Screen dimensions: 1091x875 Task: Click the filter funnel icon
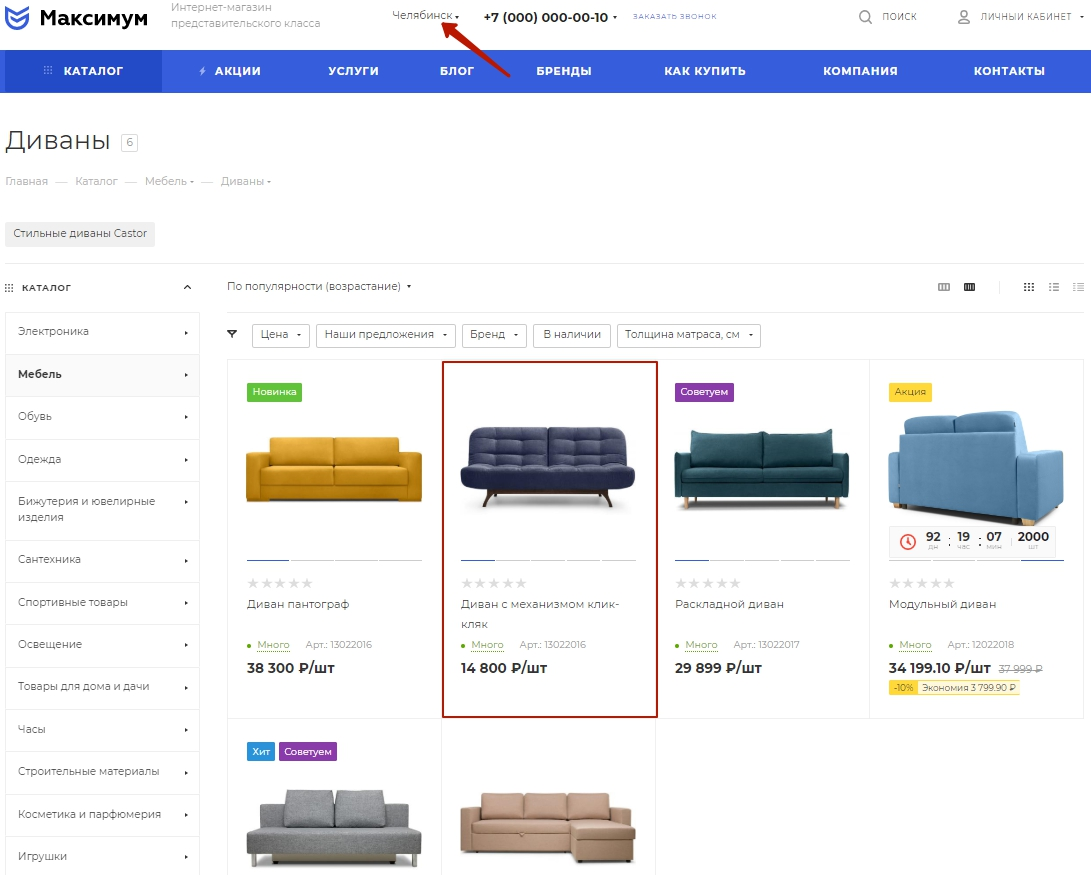[x=232, y=334]
